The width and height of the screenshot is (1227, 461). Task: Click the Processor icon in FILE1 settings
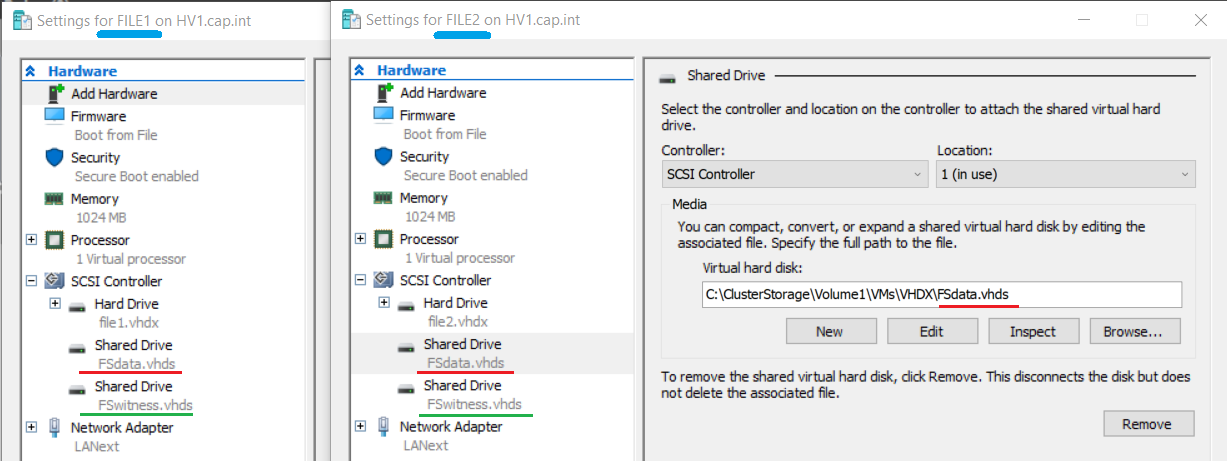point(54,240)
